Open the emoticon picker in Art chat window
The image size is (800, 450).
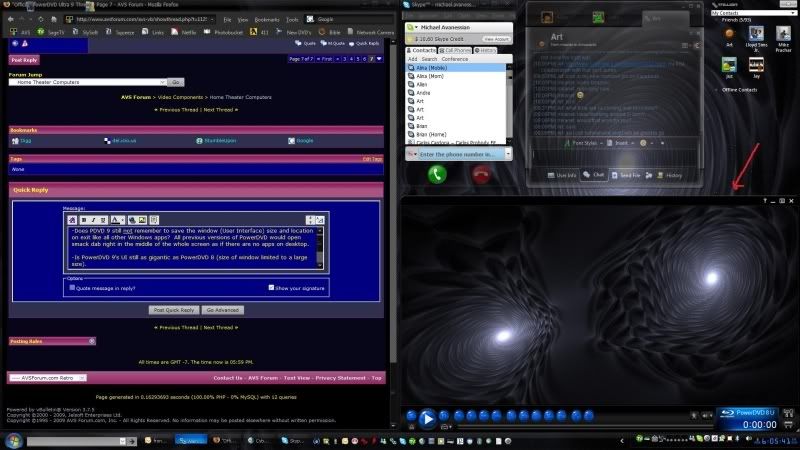click(x=645, y=143)
